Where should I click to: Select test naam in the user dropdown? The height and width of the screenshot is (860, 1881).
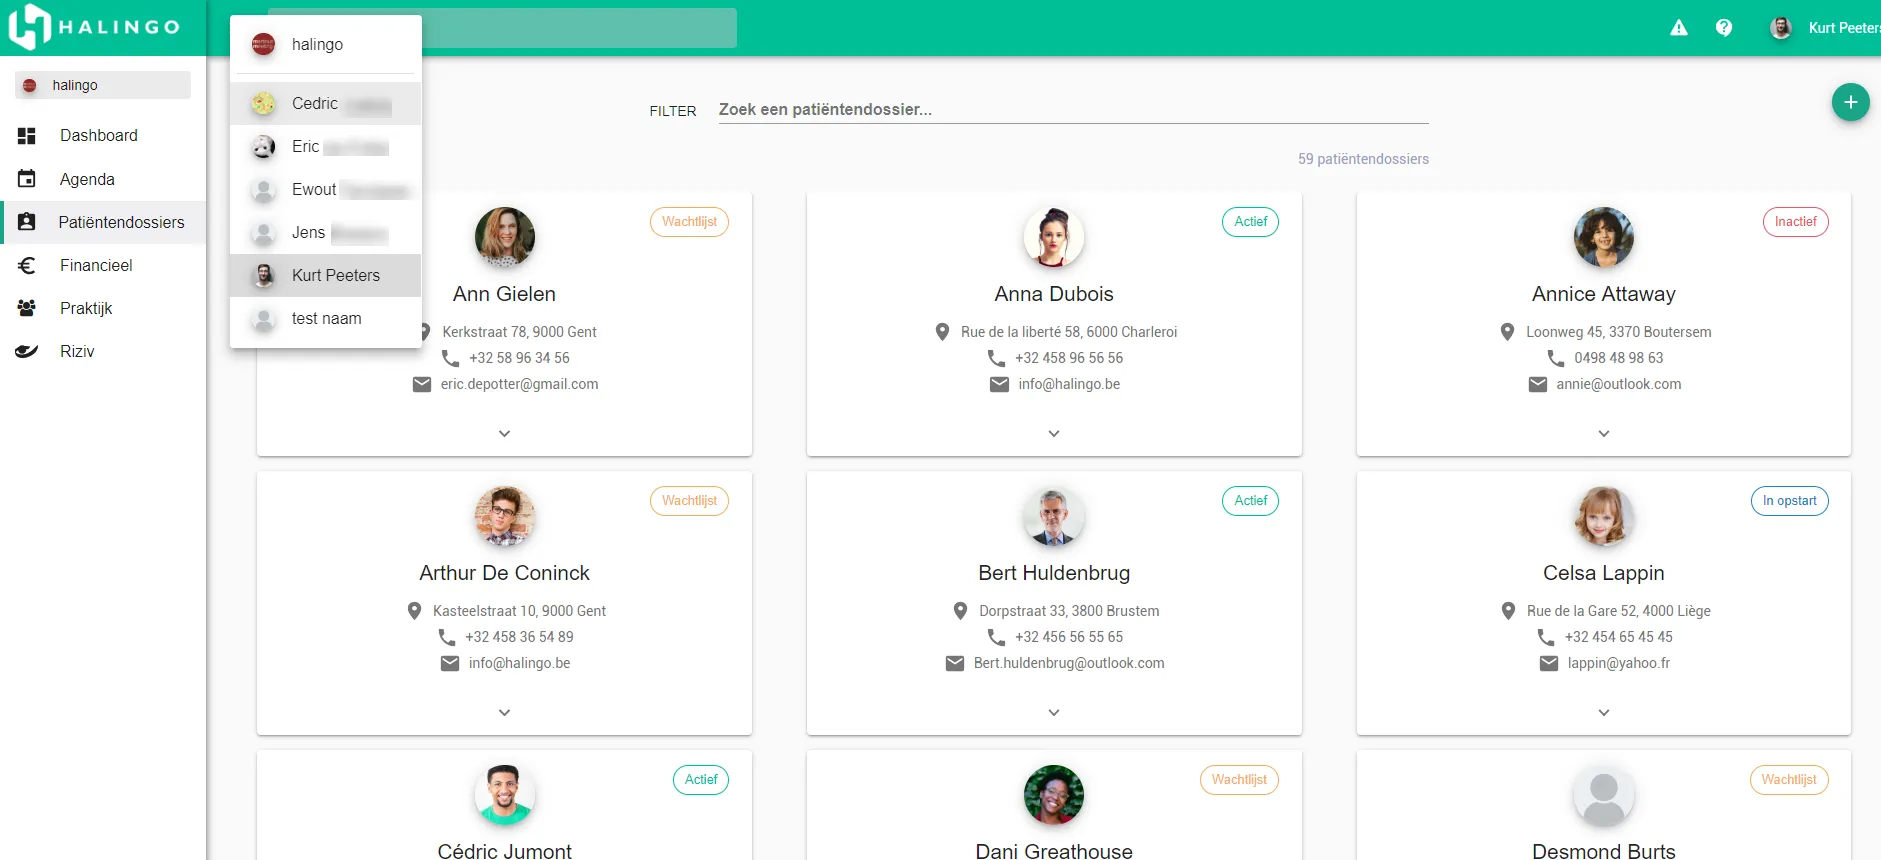[x=325, y=319]
